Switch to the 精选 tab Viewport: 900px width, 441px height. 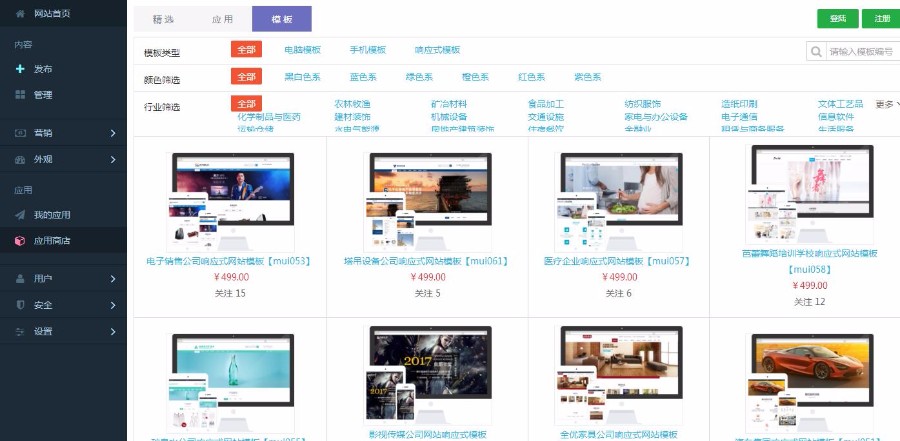[163, 19]
